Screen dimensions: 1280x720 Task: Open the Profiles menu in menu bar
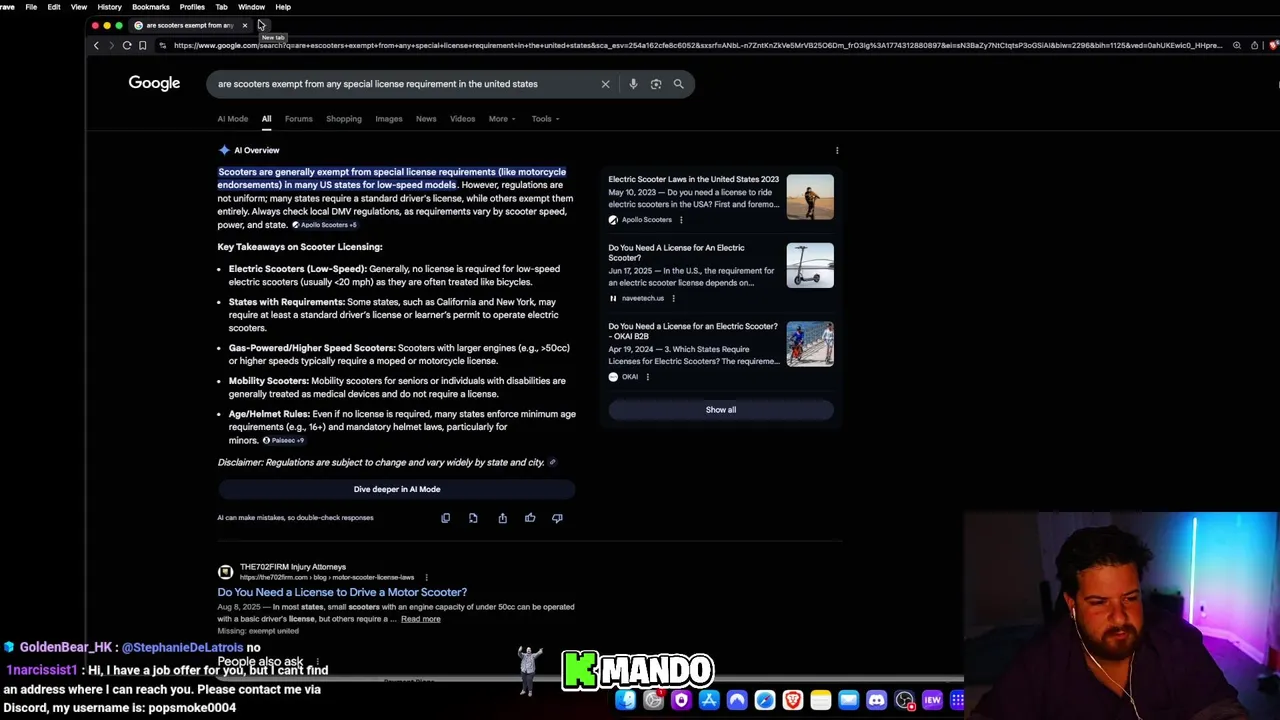(x=192, y=7)
